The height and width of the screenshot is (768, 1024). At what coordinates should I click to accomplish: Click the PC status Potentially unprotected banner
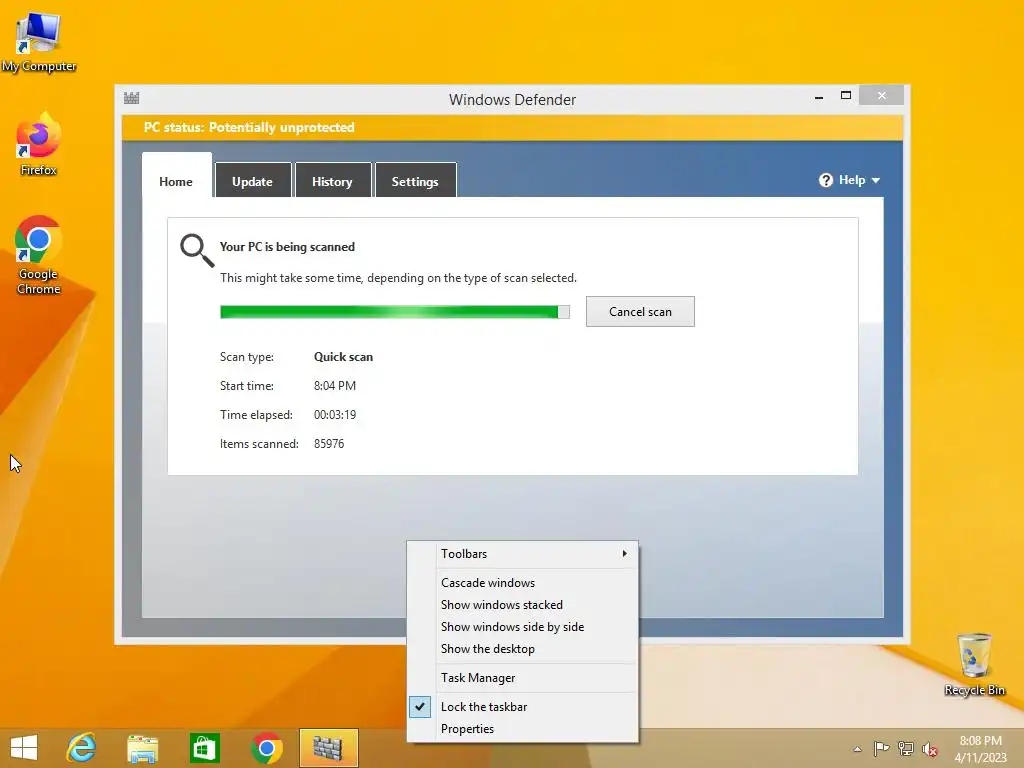512,127
